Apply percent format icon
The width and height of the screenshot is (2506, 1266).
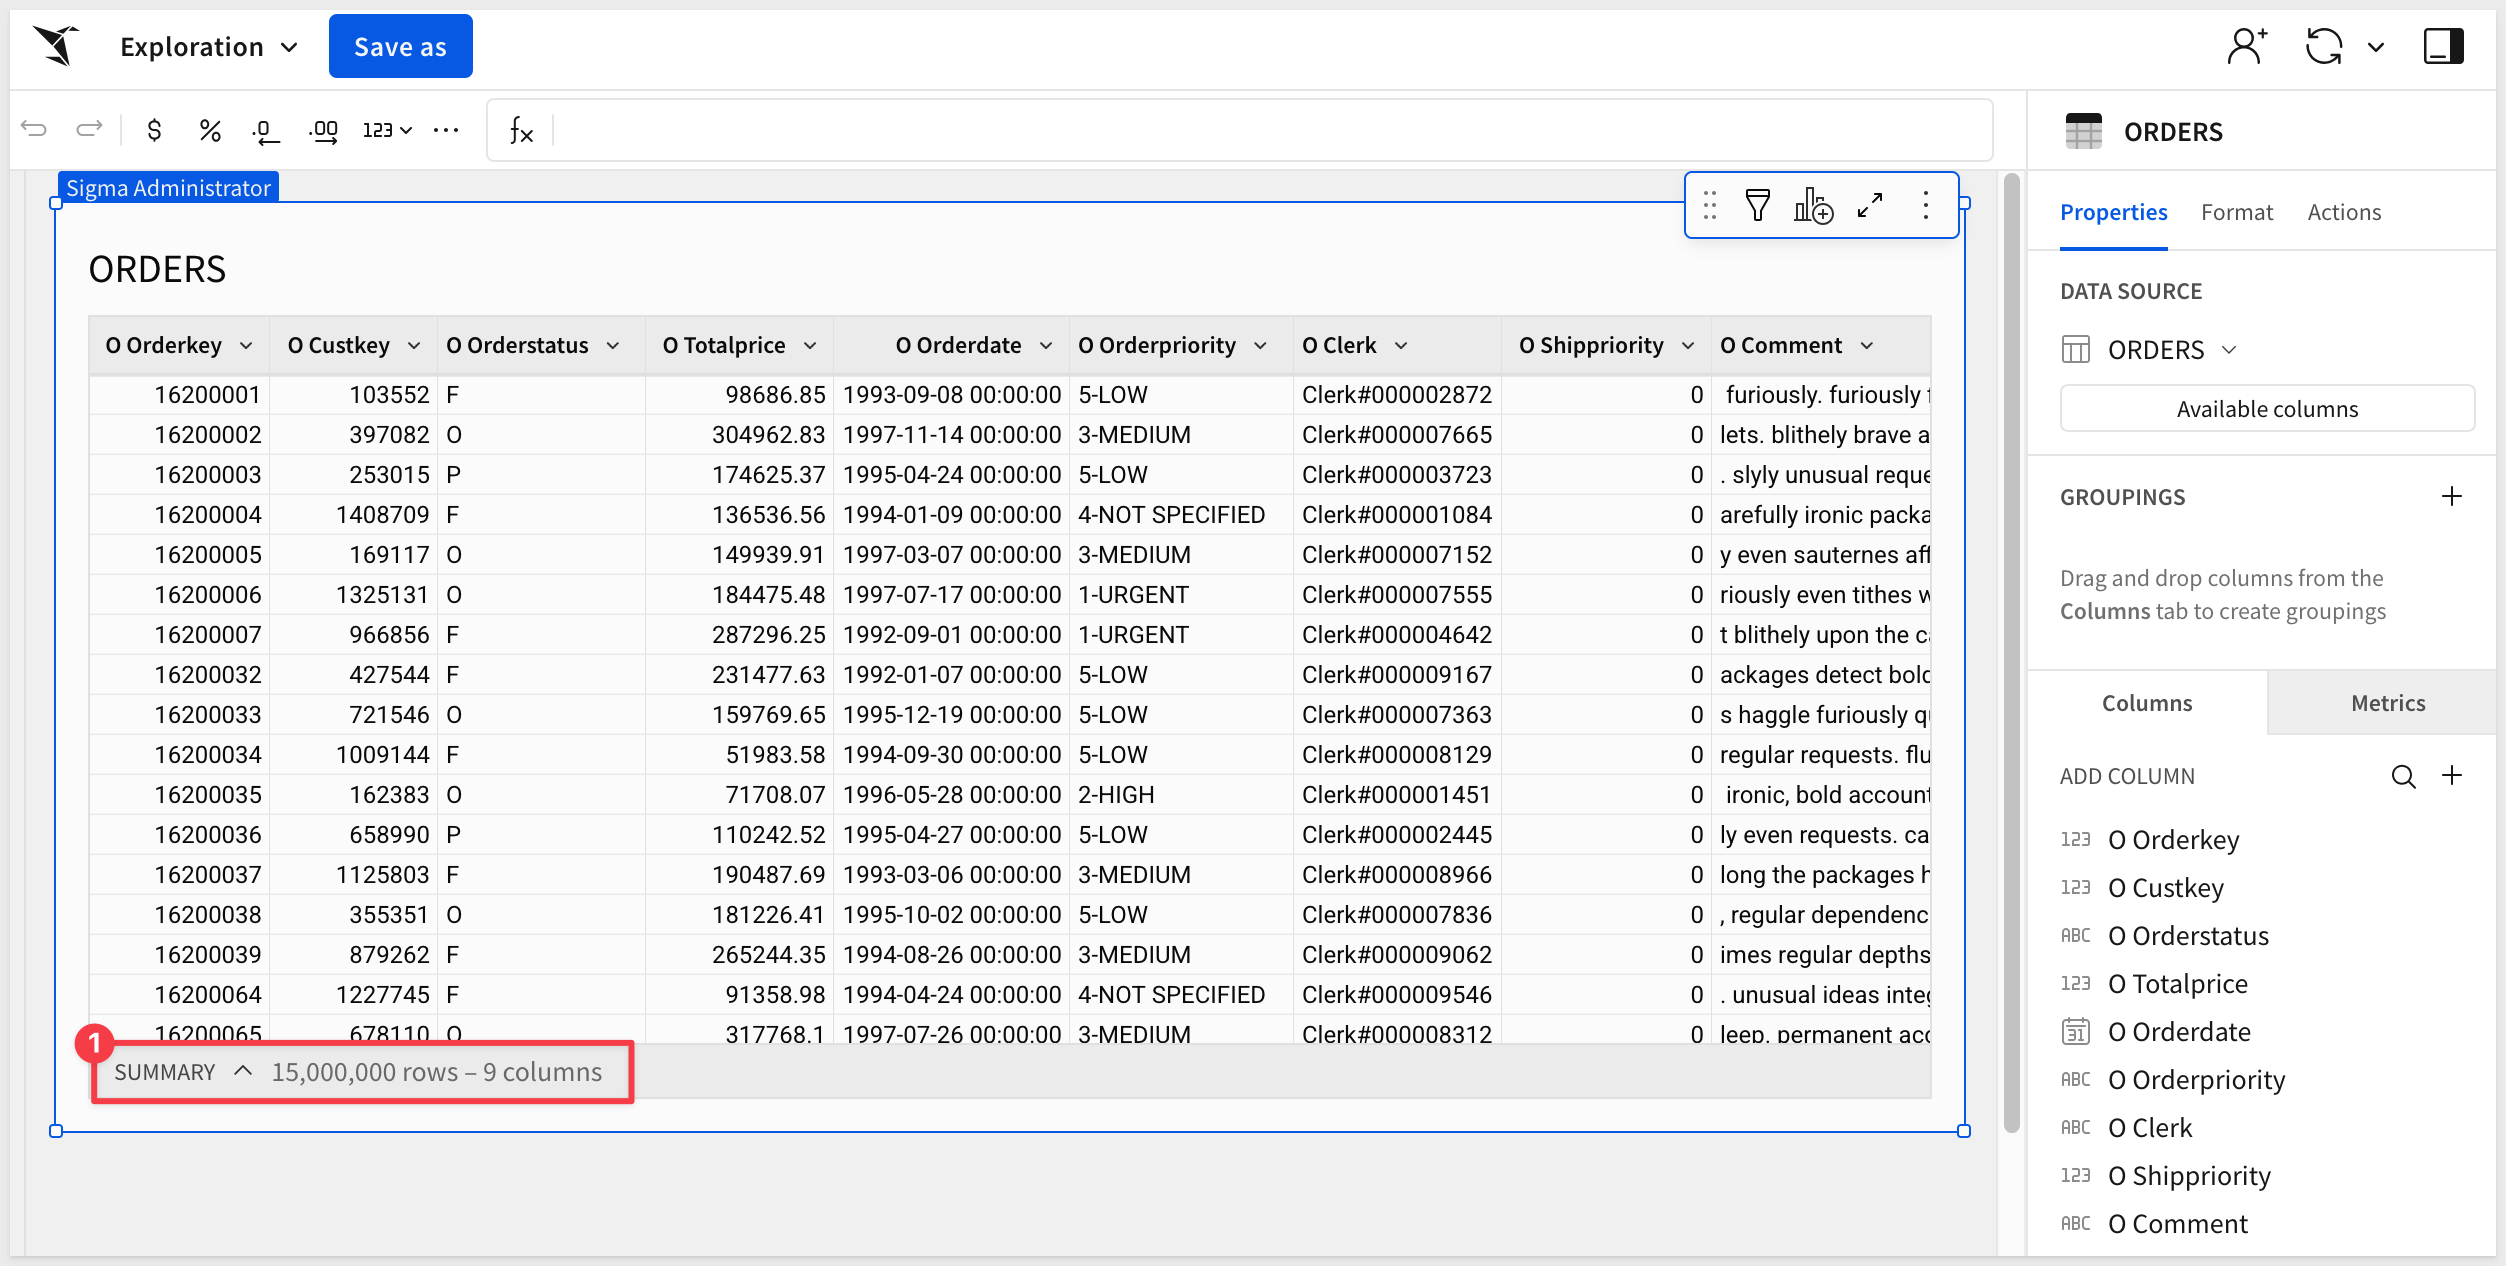pyautogui.click(x=209, y=130)
